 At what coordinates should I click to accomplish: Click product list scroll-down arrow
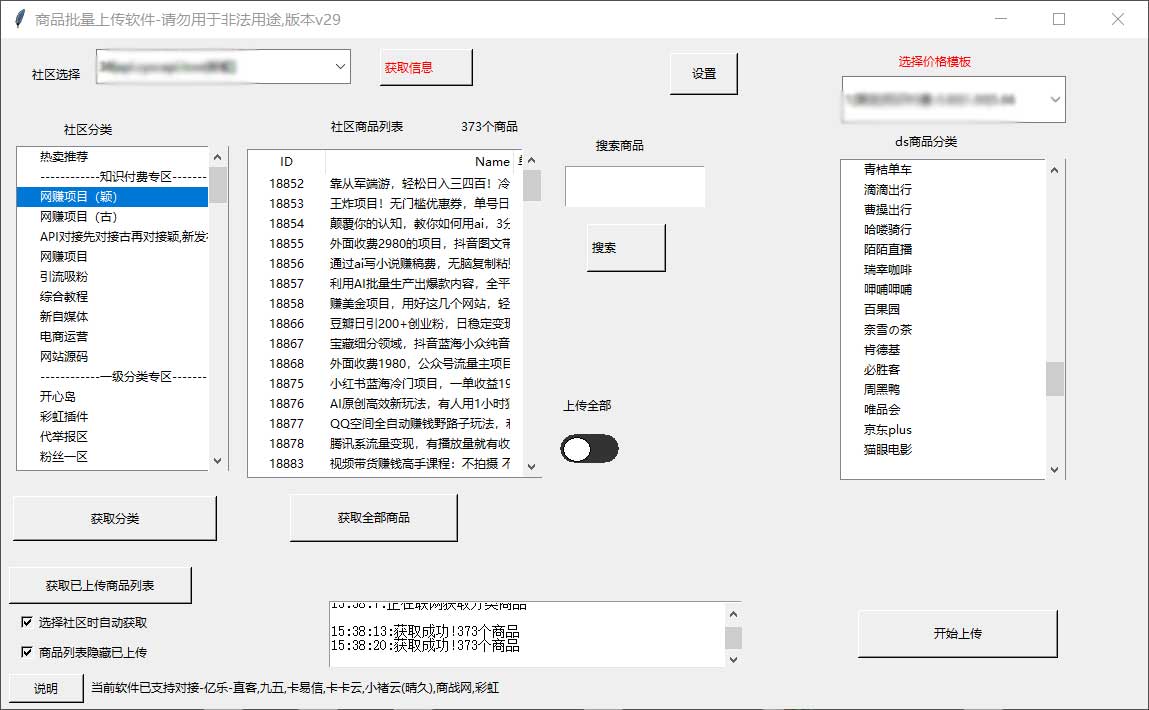pyautogui.click(x=532, y=467)
